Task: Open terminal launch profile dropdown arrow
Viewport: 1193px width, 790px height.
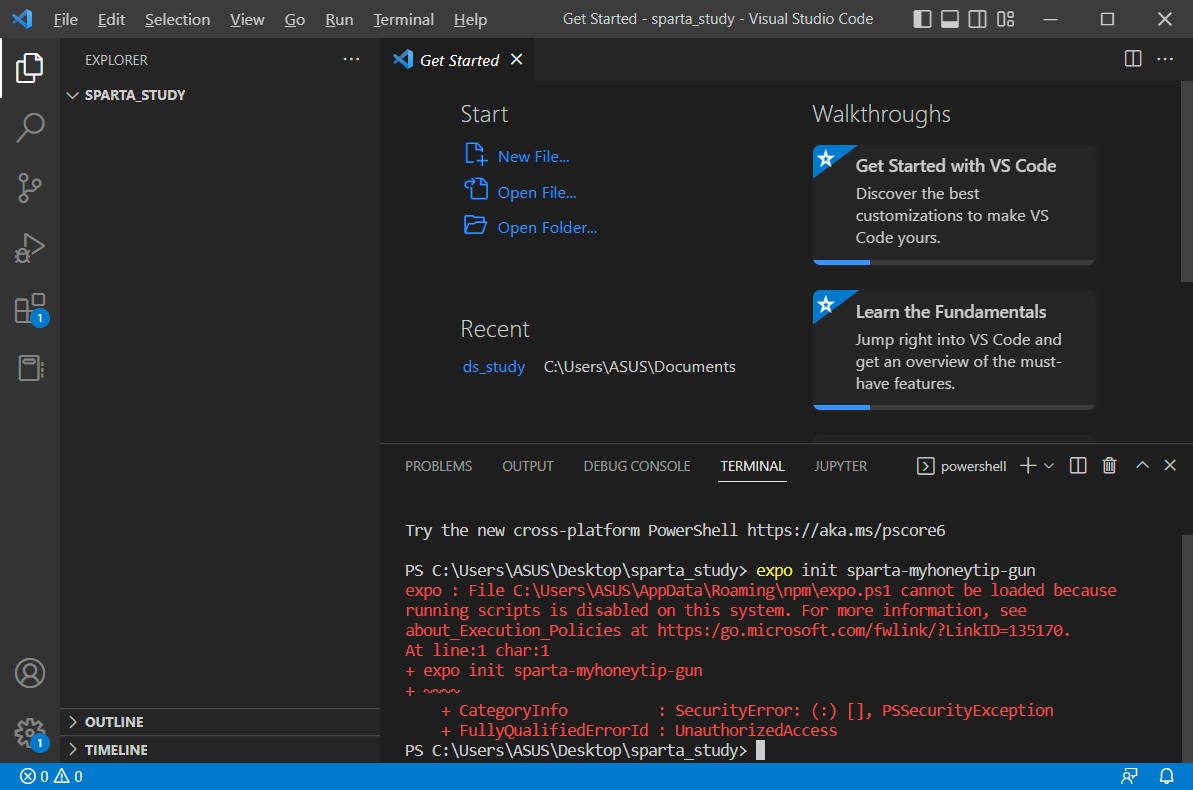Action: 1049,466
